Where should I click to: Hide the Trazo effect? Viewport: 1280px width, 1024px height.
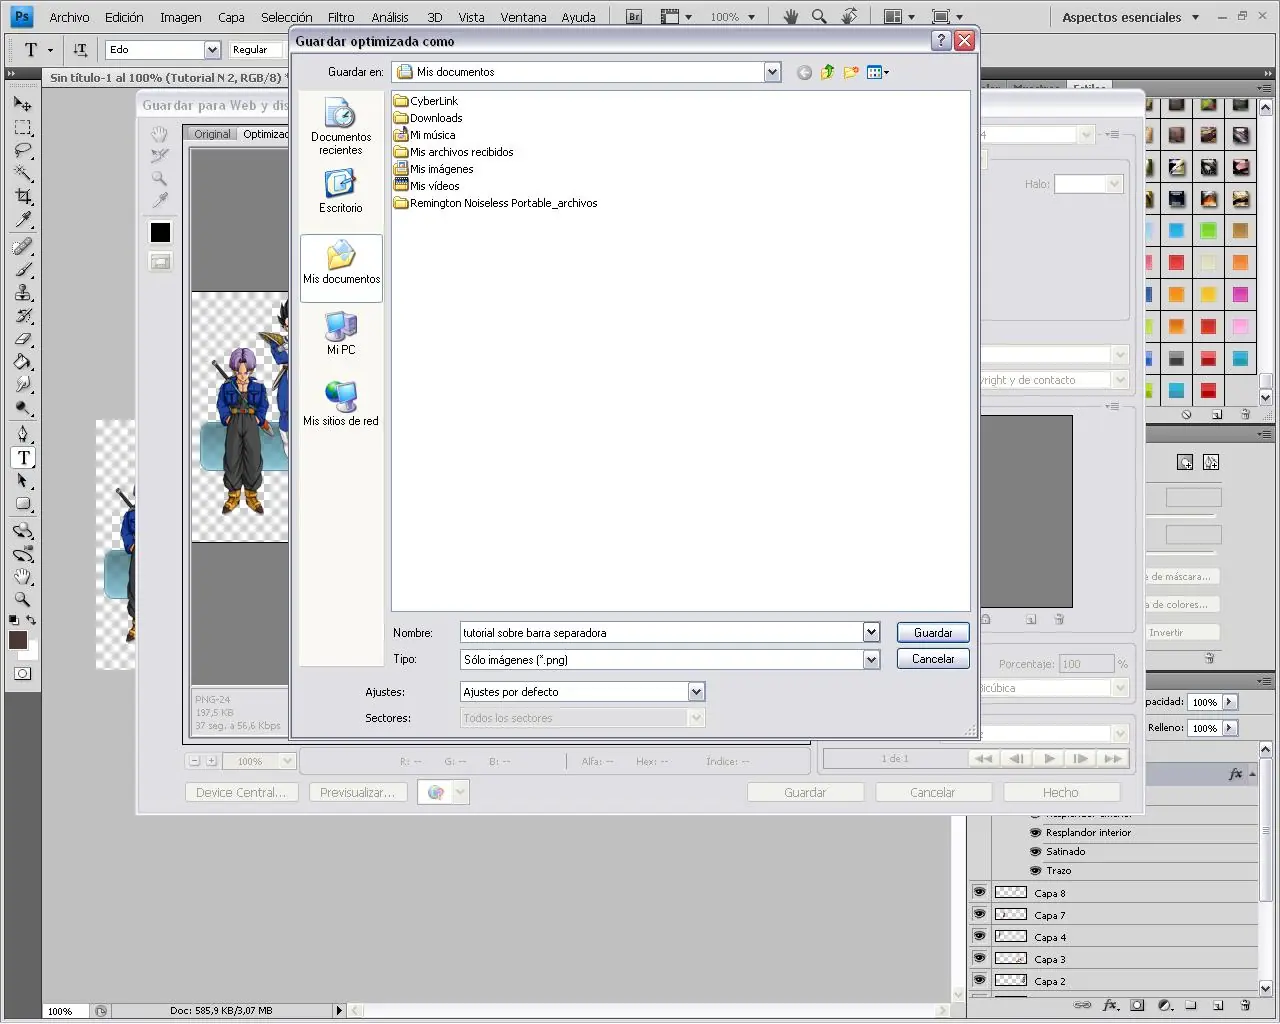pyautogui.click(x=1036, y=870)
